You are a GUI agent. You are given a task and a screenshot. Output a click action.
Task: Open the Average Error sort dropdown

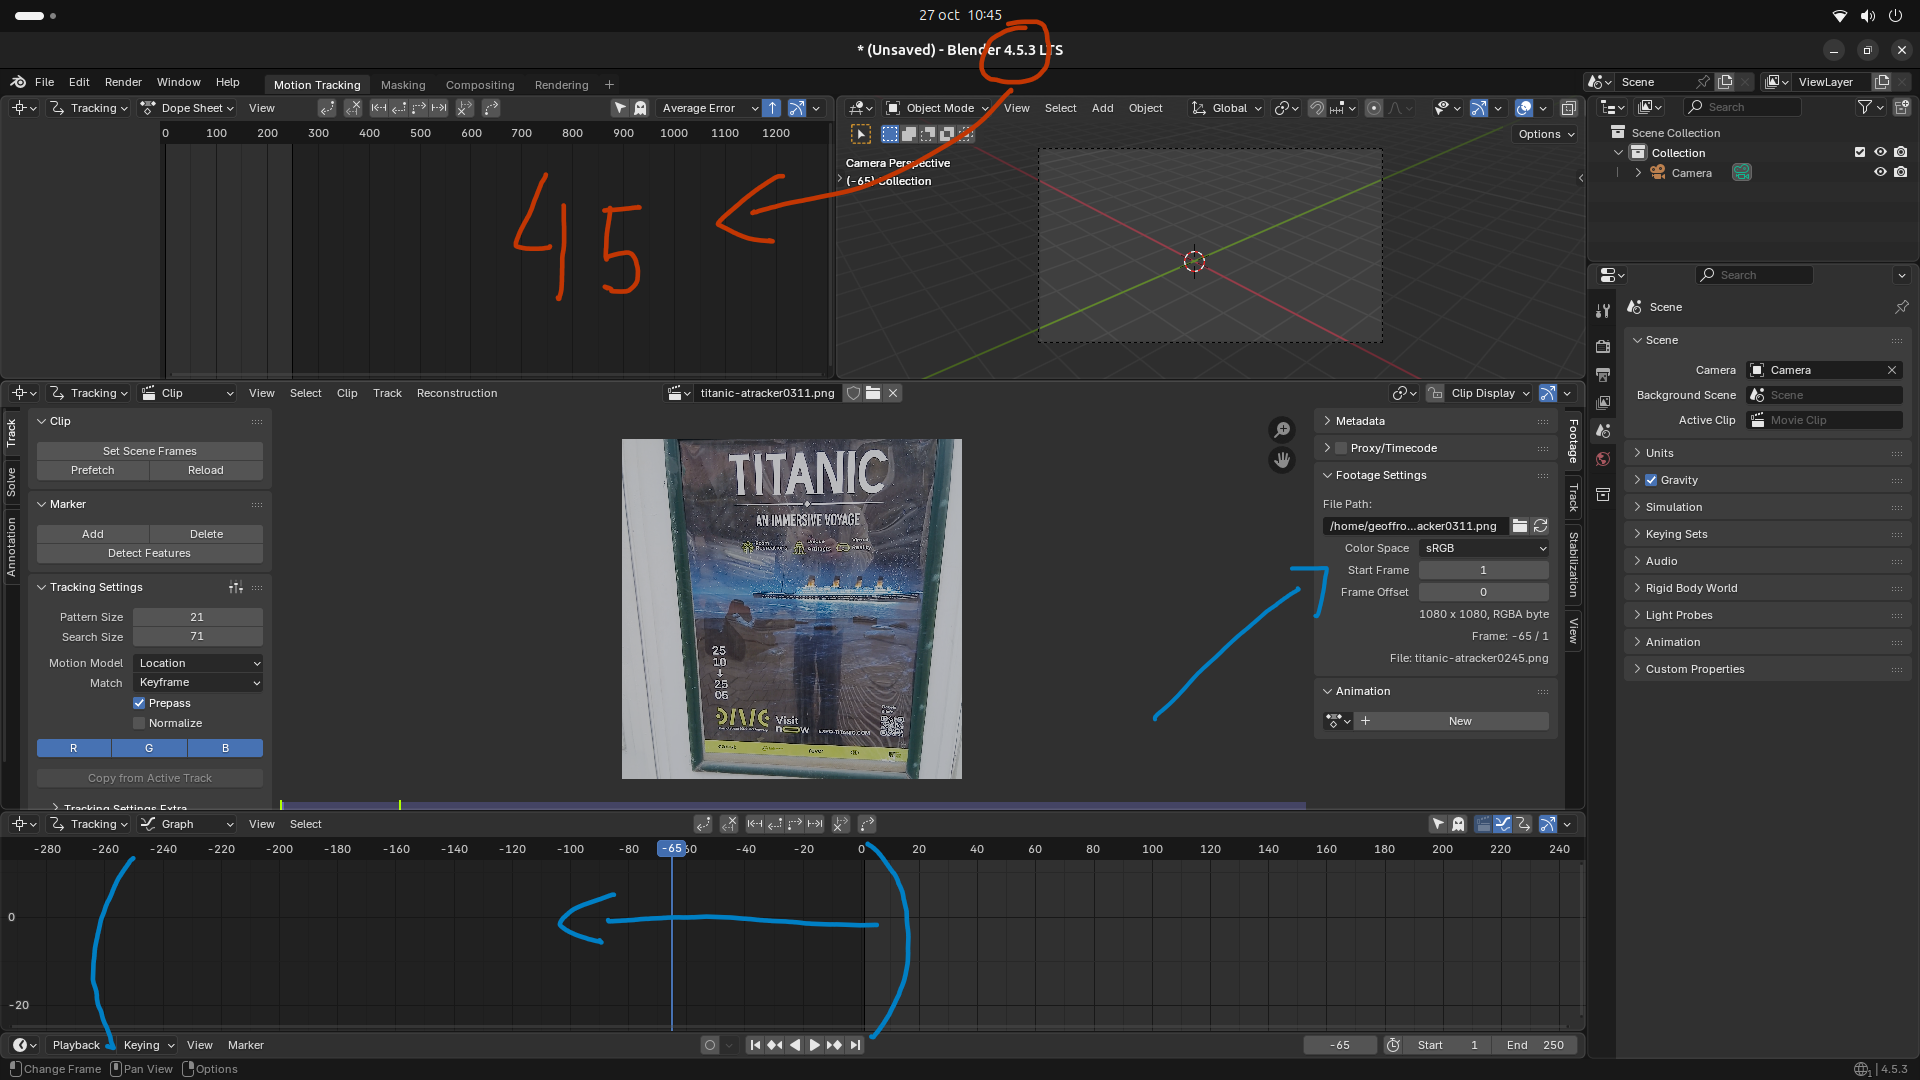(708, 108)
